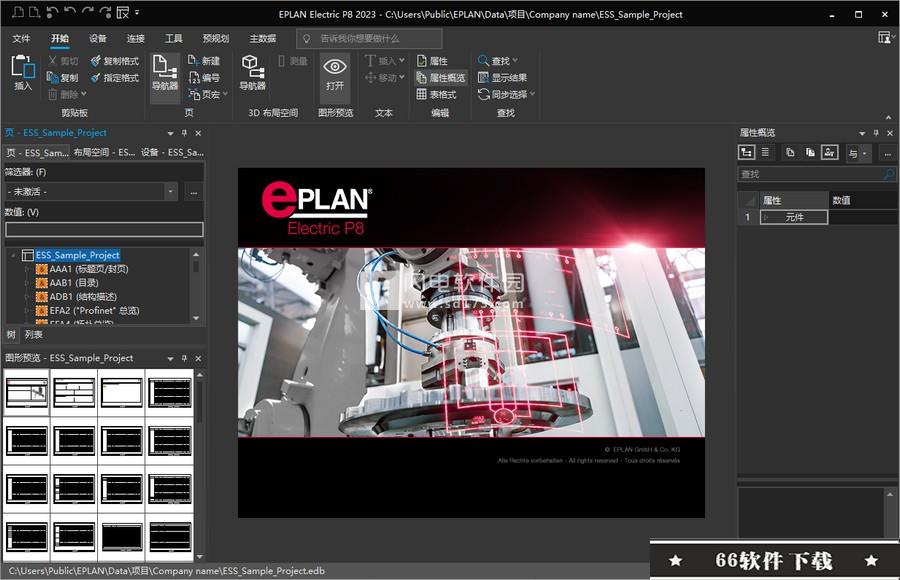Click the 图形预览 panel vertical scrollbar
This screenshot has height=580, width=900.
click(x=199, y=466)
